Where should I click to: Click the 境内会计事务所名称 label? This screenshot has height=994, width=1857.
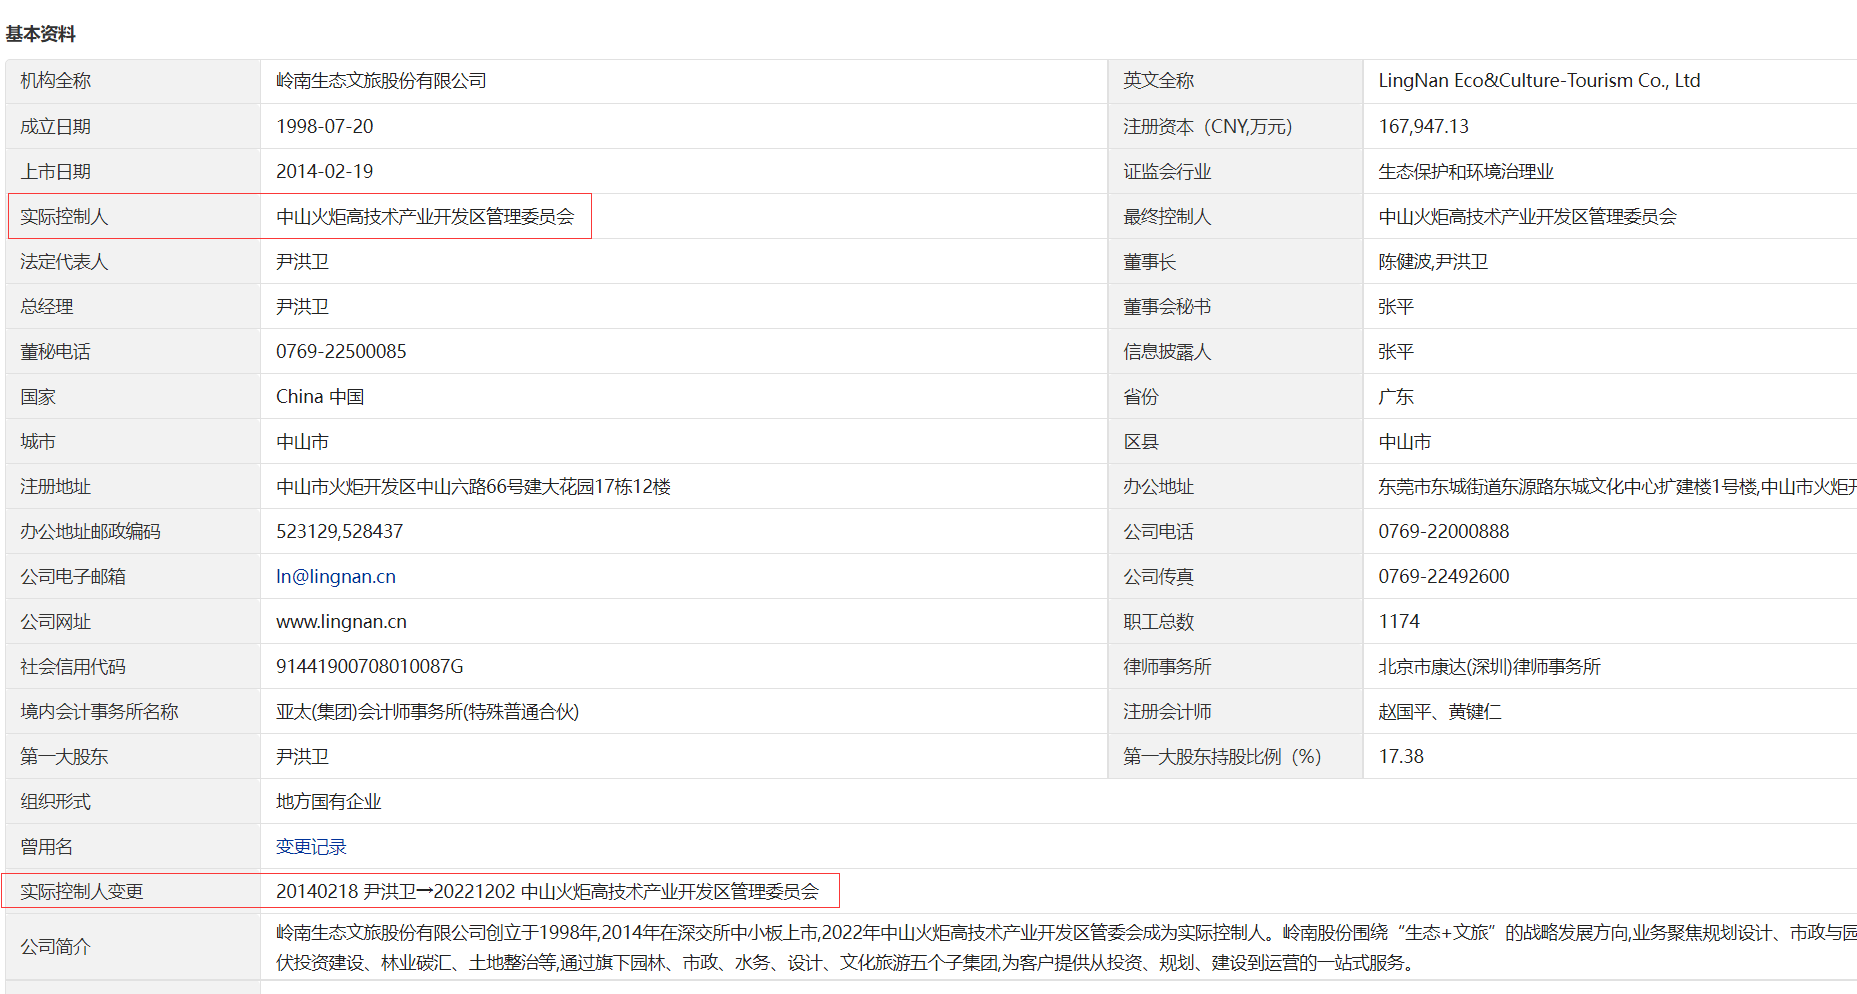click(x=99, y=712)
